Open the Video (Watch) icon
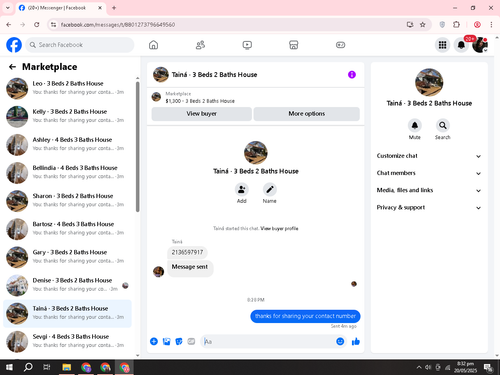This screenshot has width=500, height=375. 247,45
